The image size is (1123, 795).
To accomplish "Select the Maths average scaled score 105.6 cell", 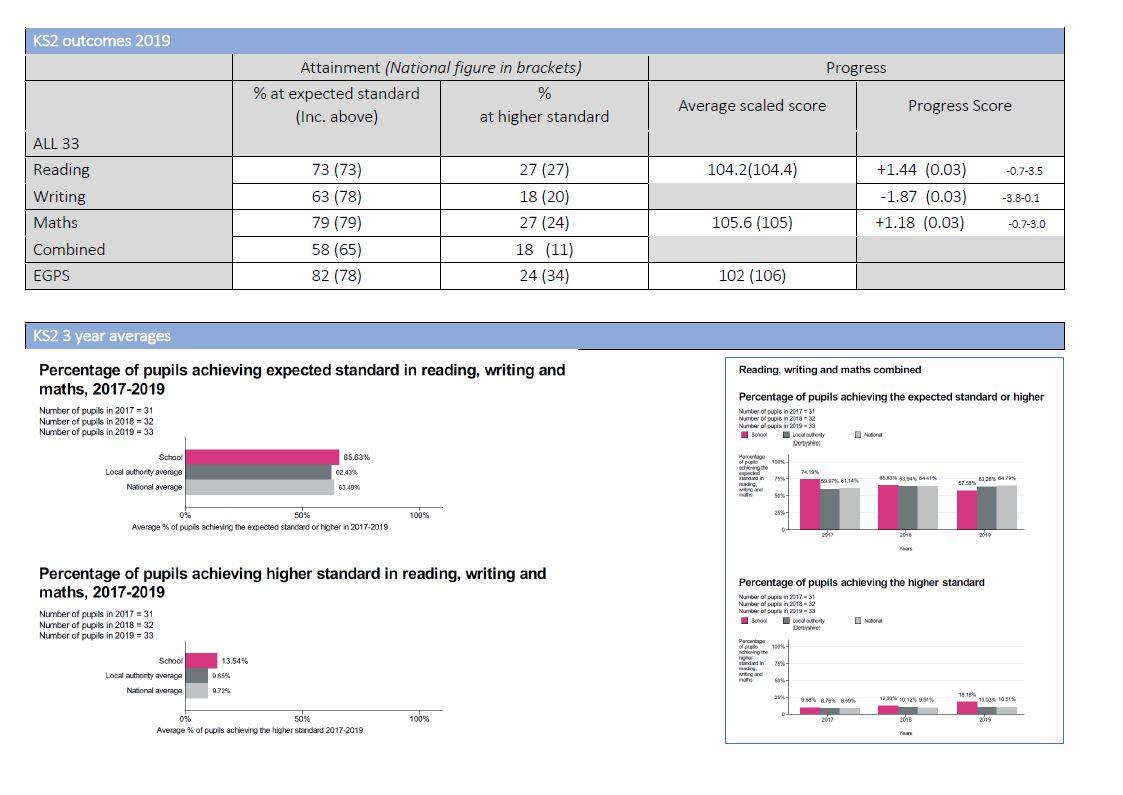I will click(752, 223).
